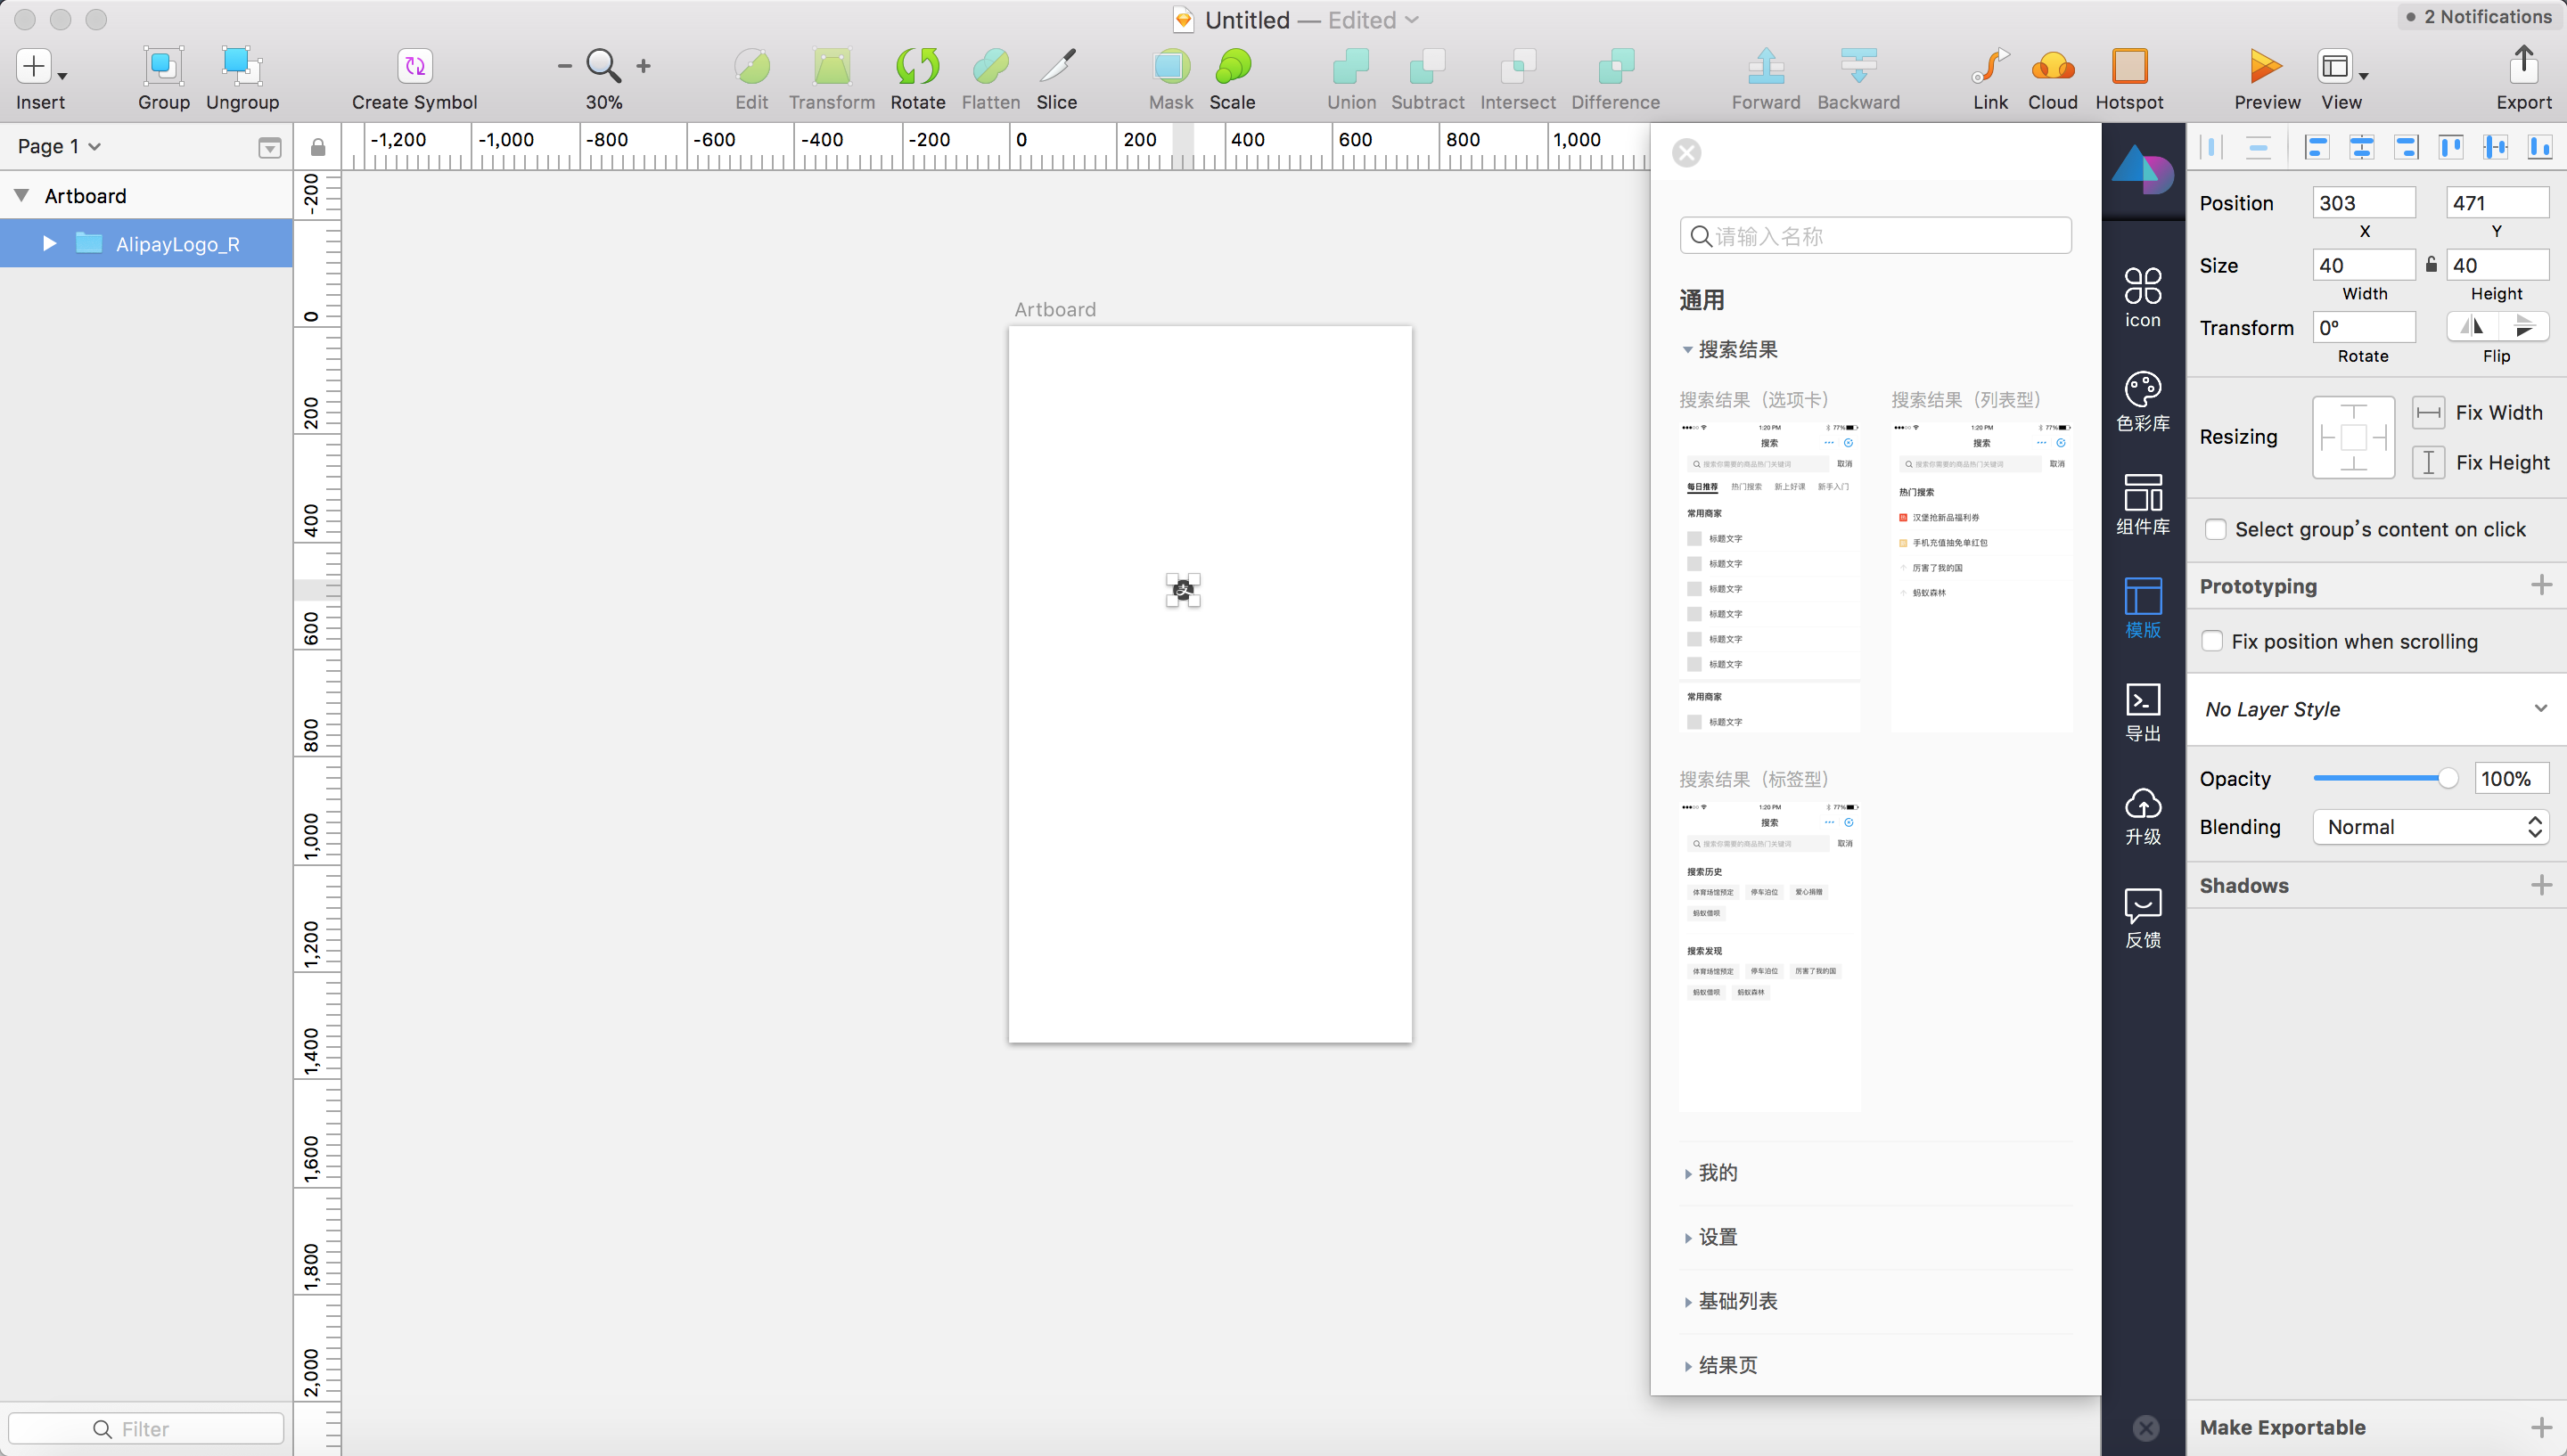
Task: Add a new Shadows entry
Action: (x=2541, y=885)
